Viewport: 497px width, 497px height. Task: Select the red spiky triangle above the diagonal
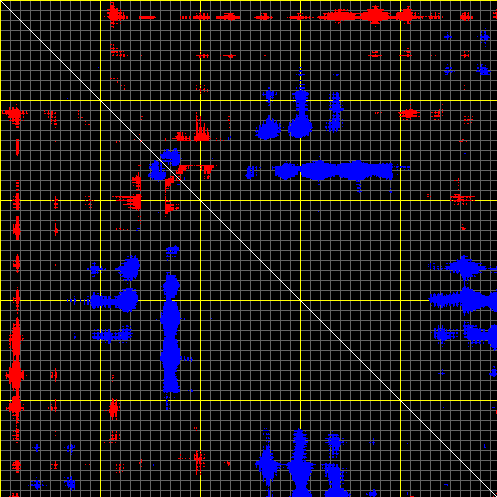[x=201, y=129]
